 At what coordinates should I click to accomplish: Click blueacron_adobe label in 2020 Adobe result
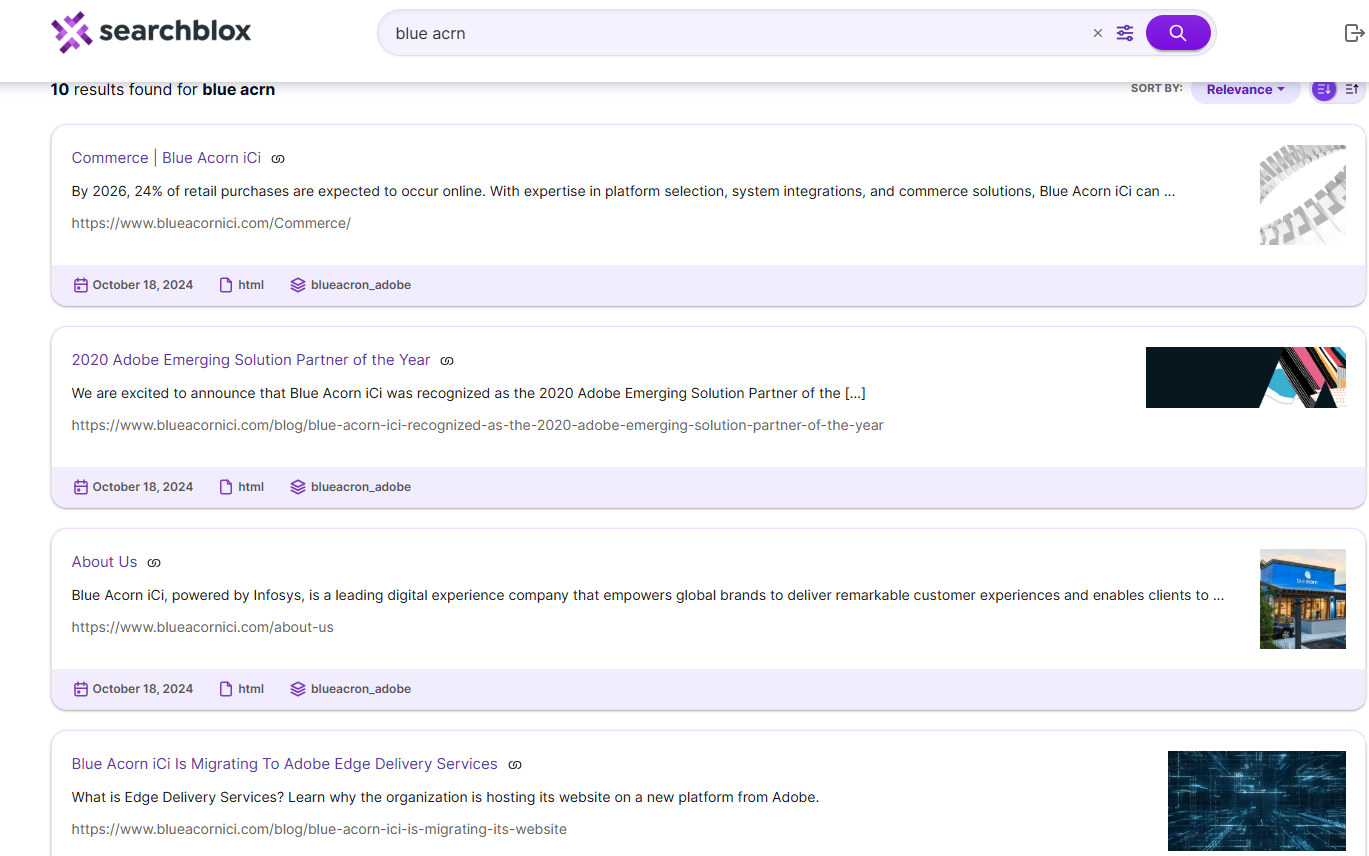361,487
